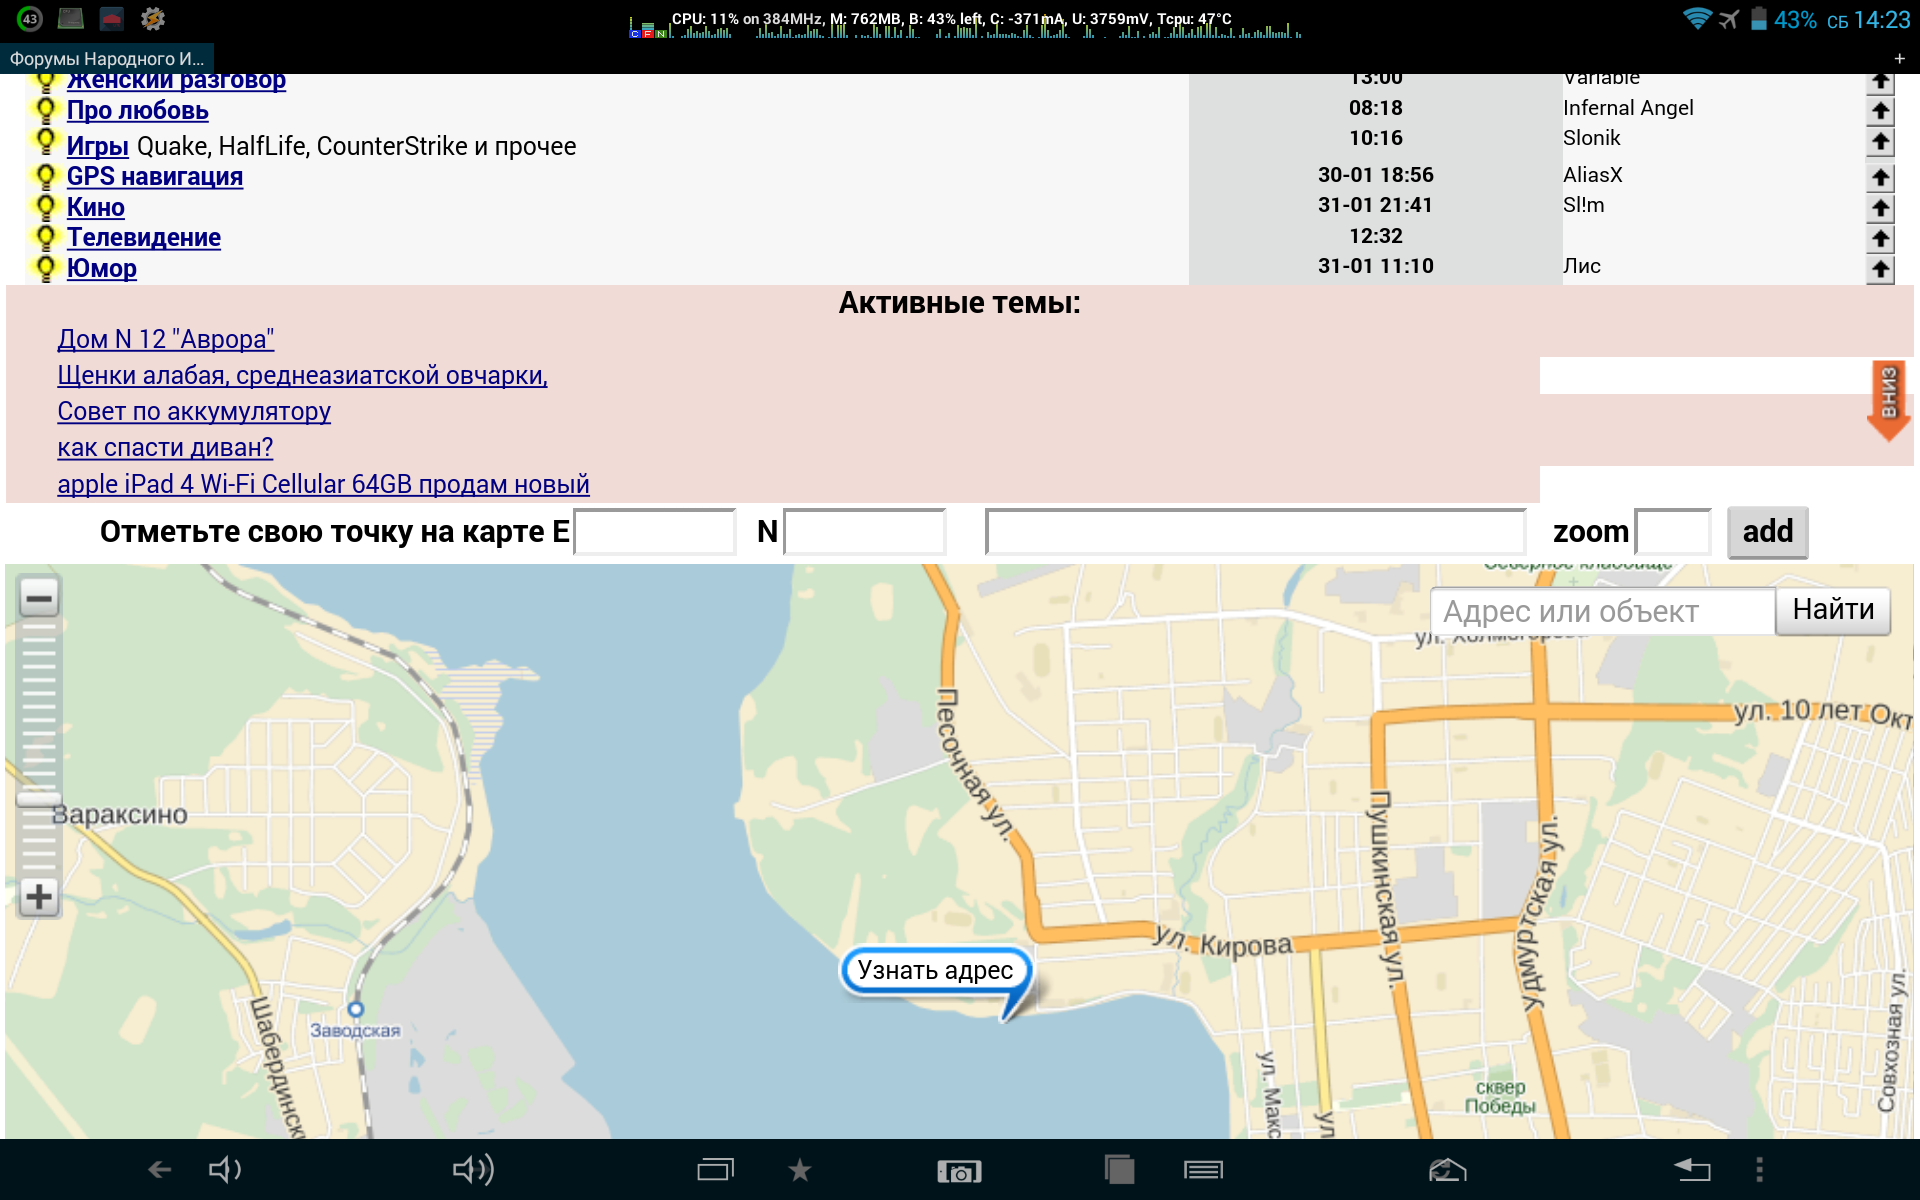Viewport: 1920px width, 1200px height.
Task: Click the Узнать адрес map balloon
Action: pyautogui.click(x=935, y=970)
